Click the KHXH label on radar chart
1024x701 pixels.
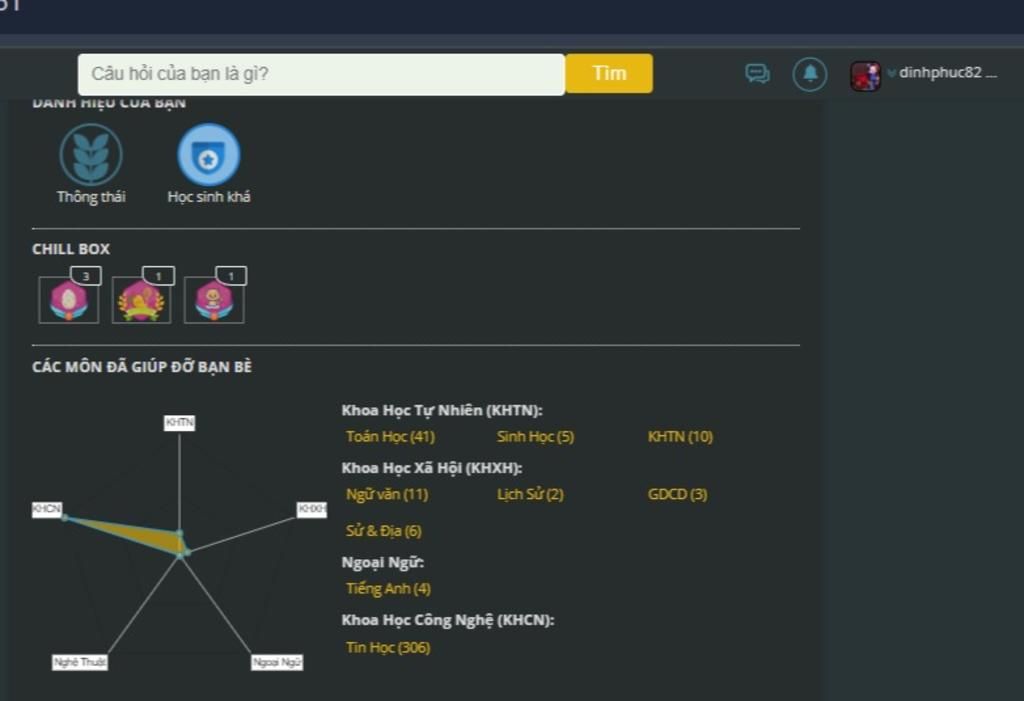pos(312,509)
